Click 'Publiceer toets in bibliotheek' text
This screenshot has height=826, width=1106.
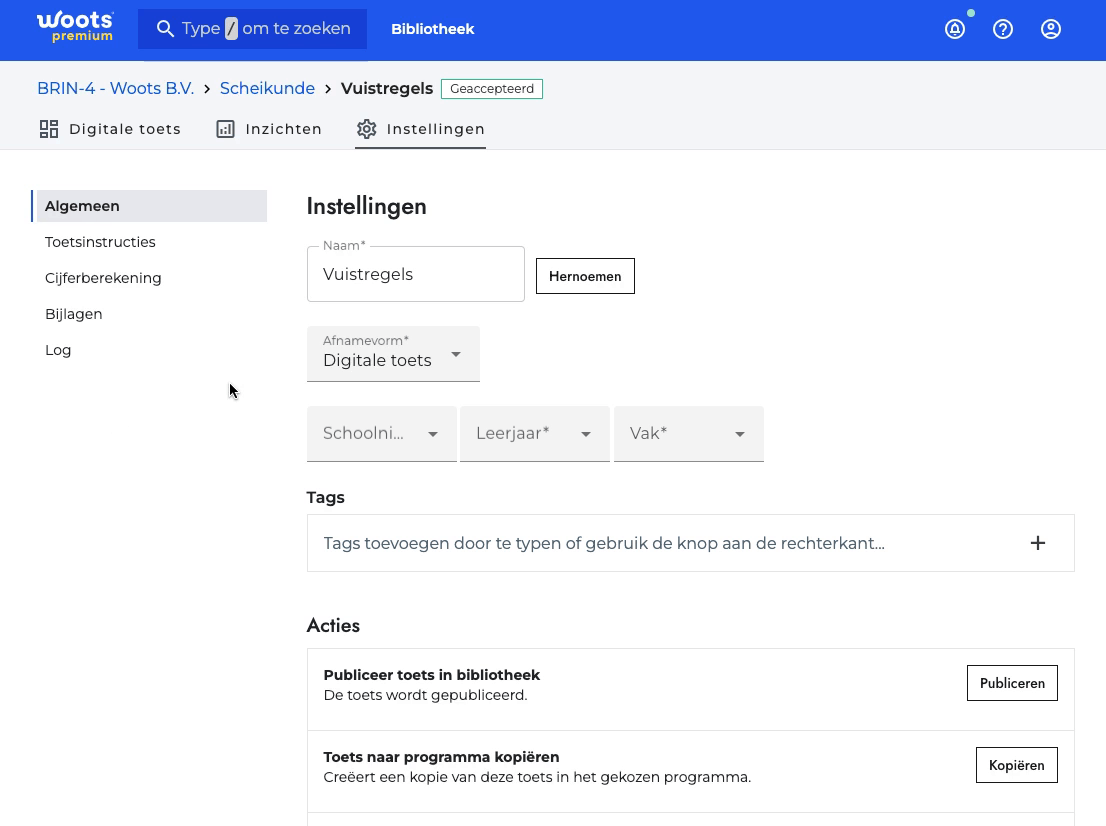coord(432,675)
